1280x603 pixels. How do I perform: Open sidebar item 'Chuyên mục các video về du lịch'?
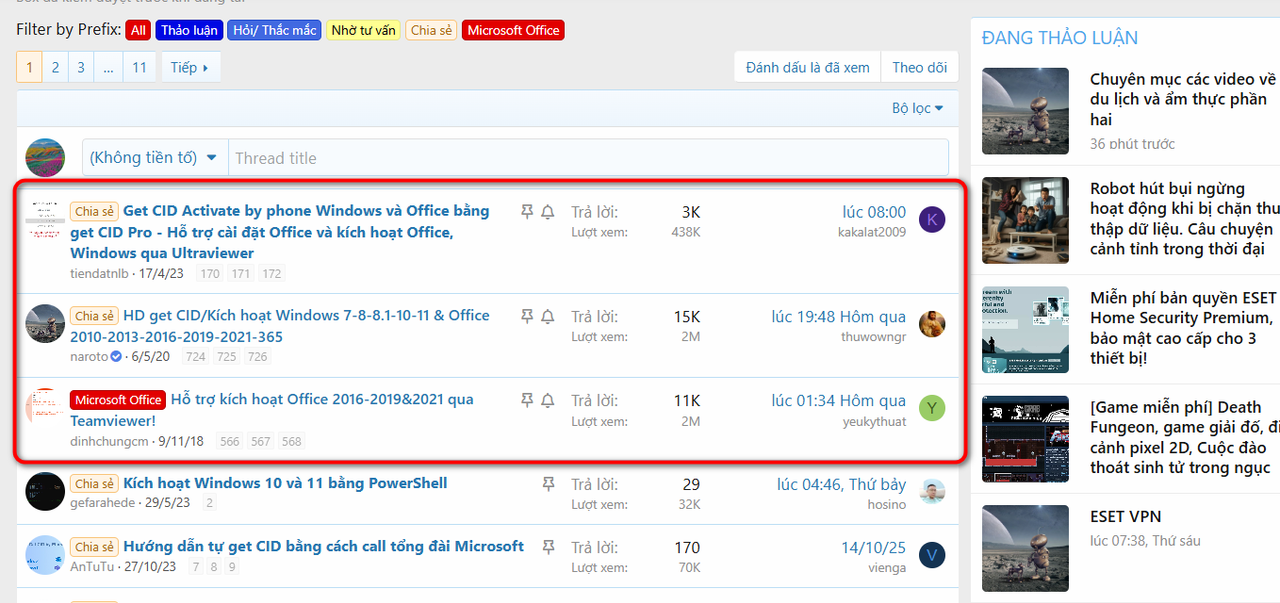pos(1184,99)
